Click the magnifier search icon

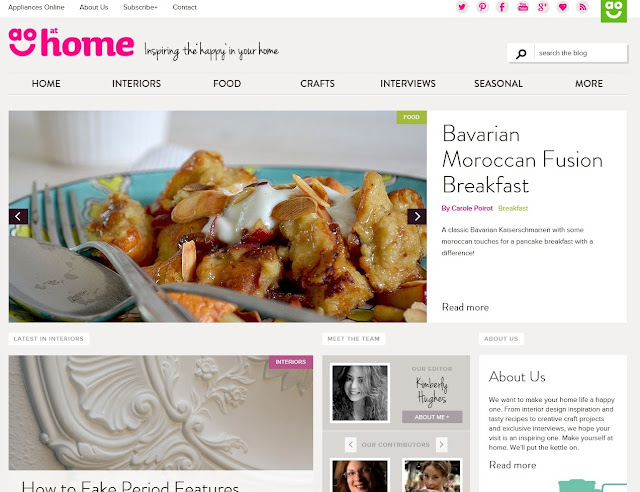521,53
